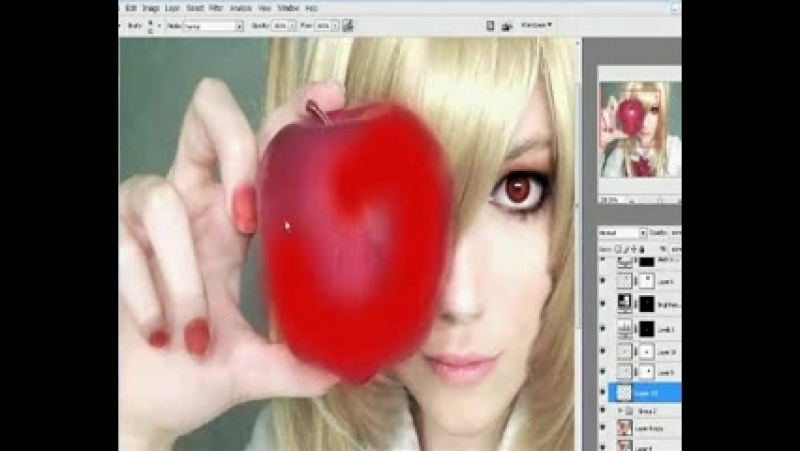This screenshot has width=800, height=451.
Task: Click the brush Opacity value field
Action: pyautogui.click(x=280, y=26)
